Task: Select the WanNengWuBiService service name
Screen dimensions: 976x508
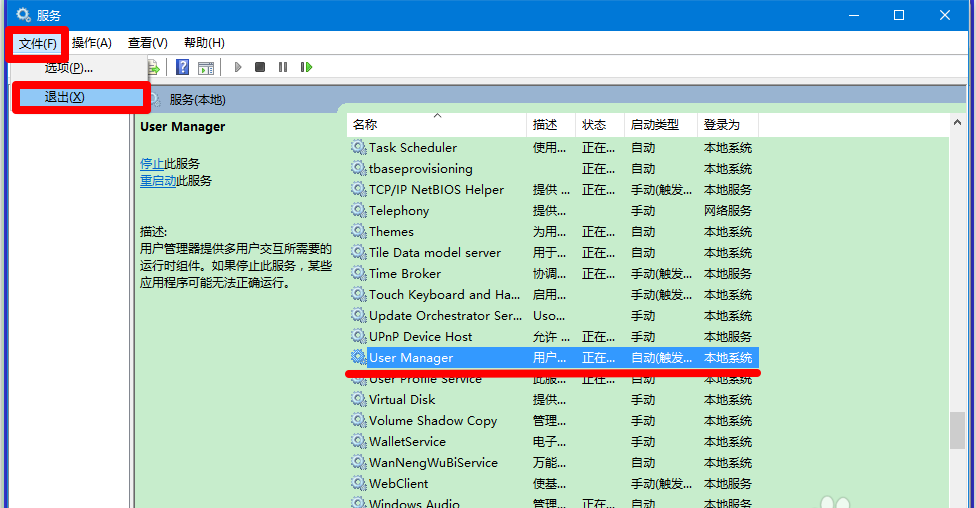Action: point(433,463)
